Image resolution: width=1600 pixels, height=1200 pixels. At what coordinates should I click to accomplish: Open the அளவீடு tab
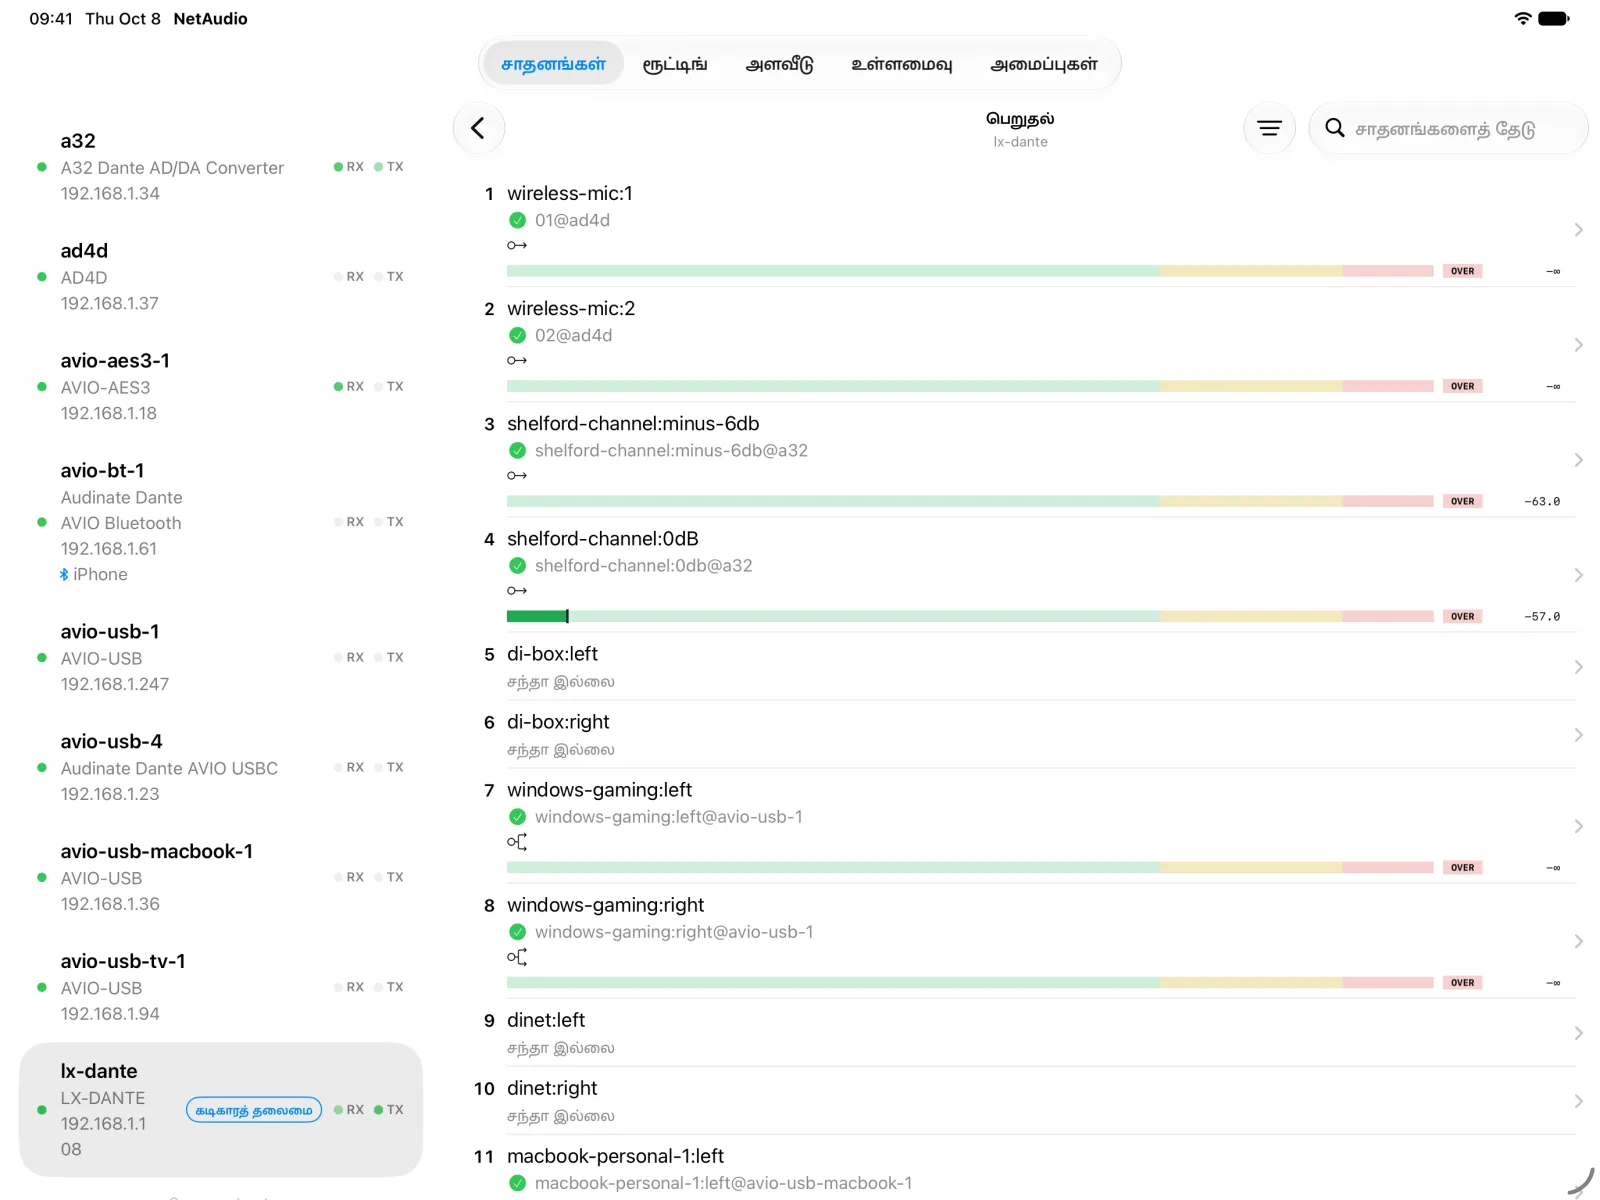click(x=780, y=64)
